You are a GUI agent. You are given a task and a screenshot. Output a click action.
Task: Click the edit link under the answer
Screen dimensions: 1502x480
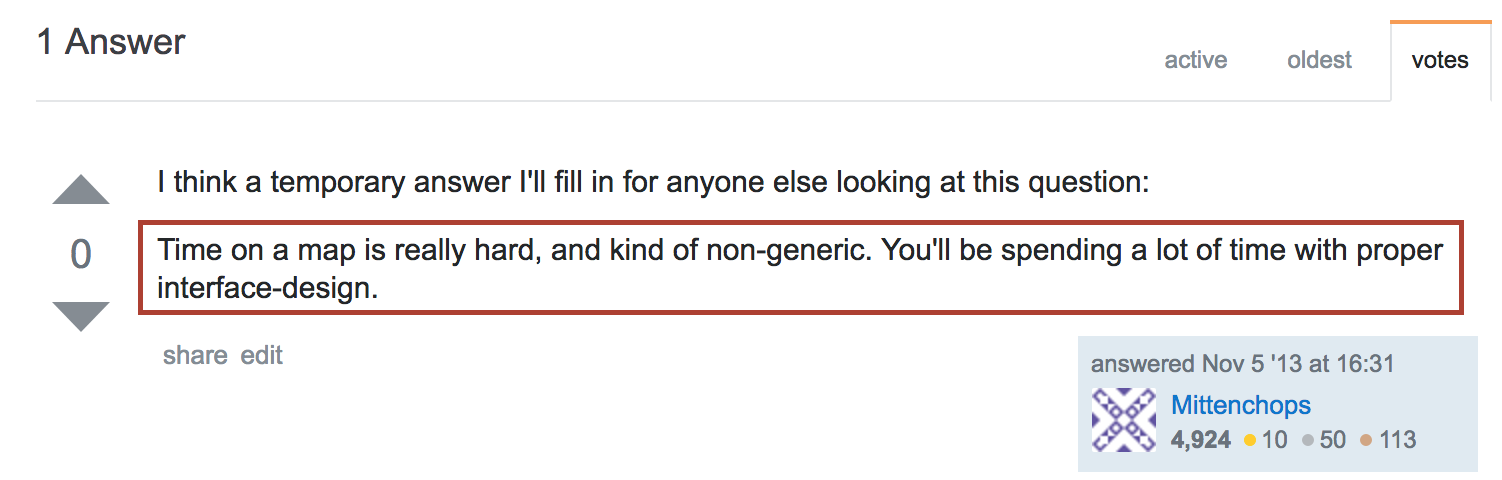tap(262, 355)
